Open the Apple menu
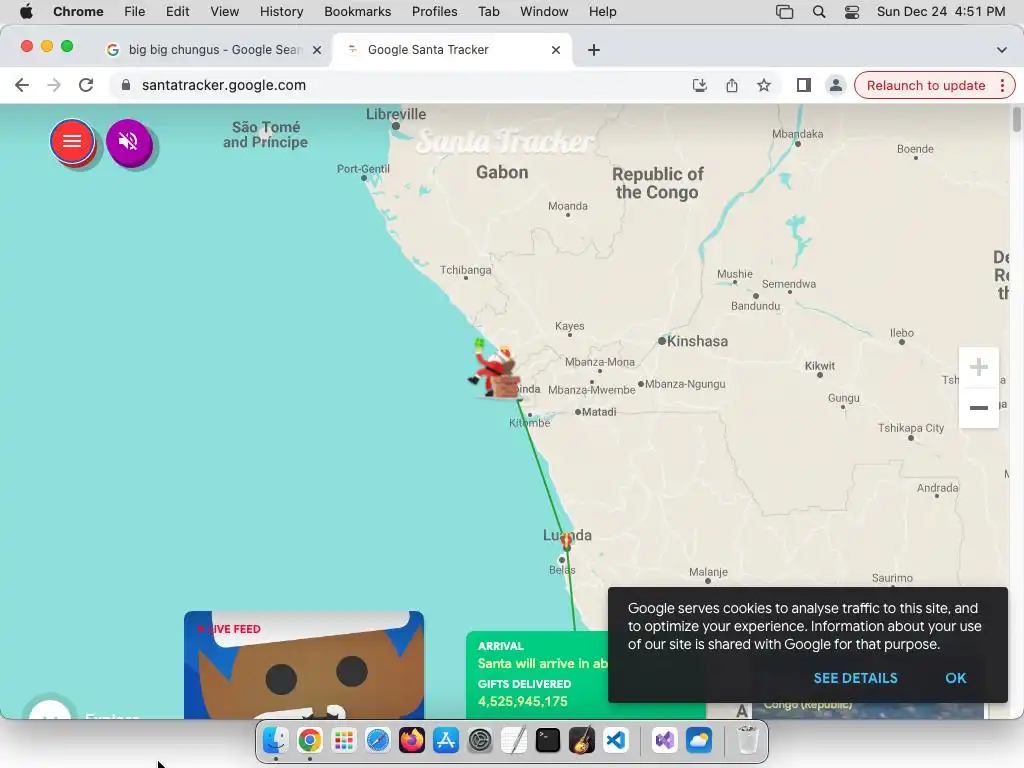 click(26, 12)
